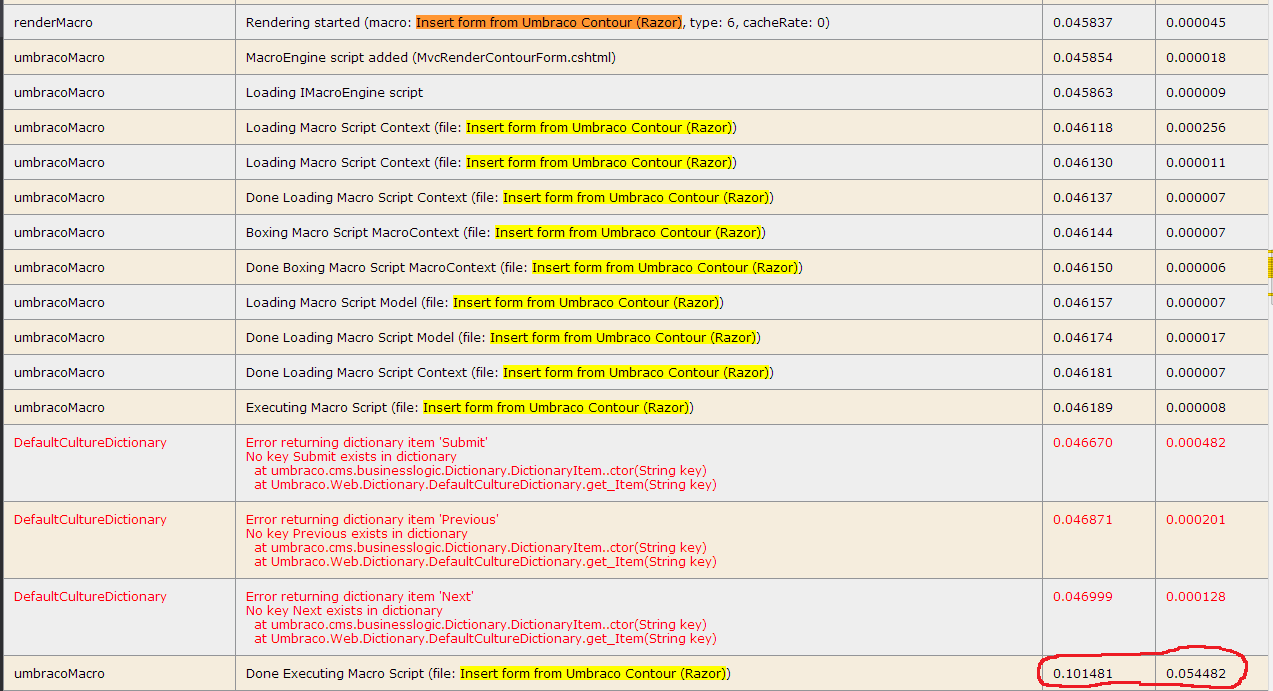Click the 'Loading IMacroEngine script' message
1273x691 pixels.
click(x=335, y=92)
